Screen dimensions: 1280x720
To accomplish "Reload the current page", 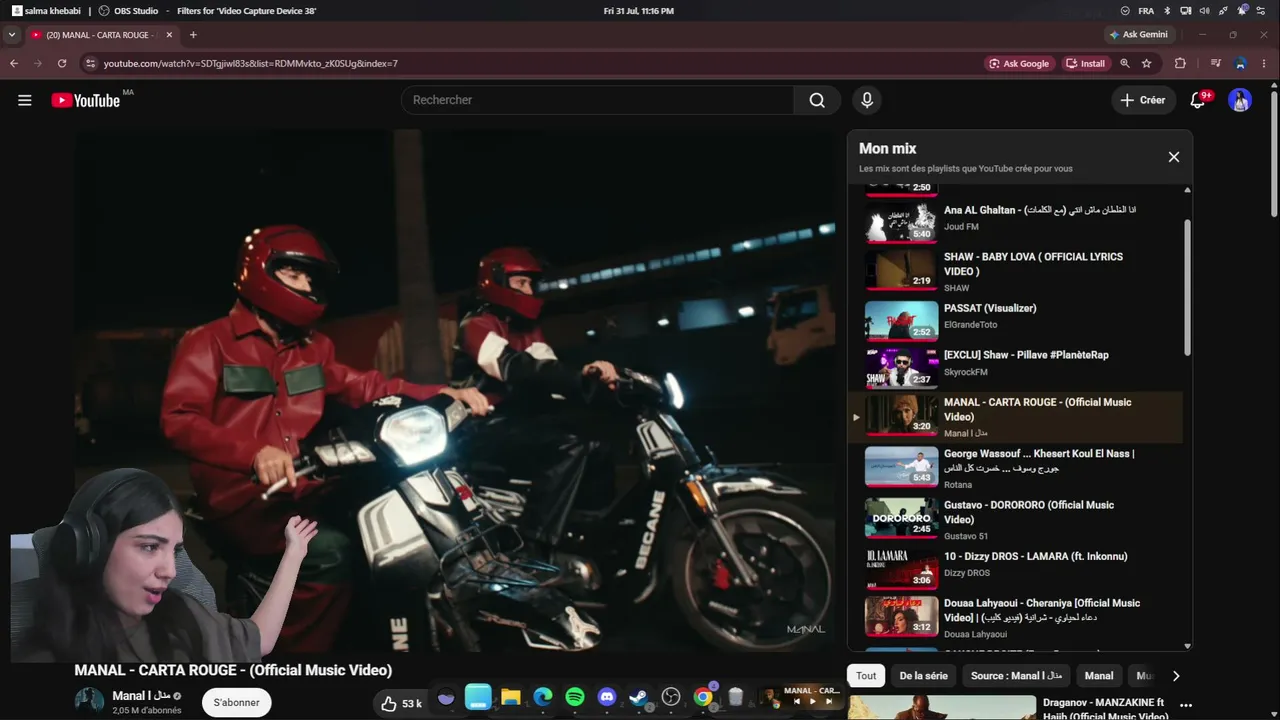I will (x=62, y=63).
